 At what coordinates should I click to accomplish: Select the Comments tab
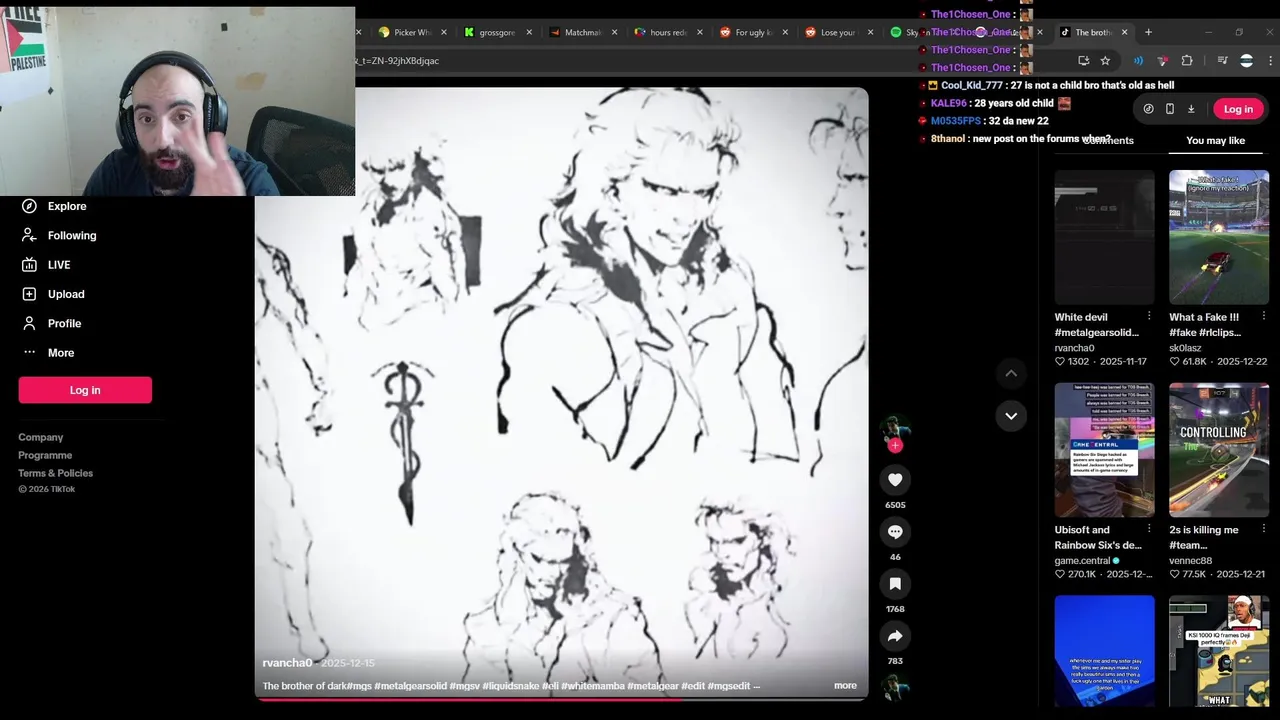pyautogui.click(x=1108, y=141)
